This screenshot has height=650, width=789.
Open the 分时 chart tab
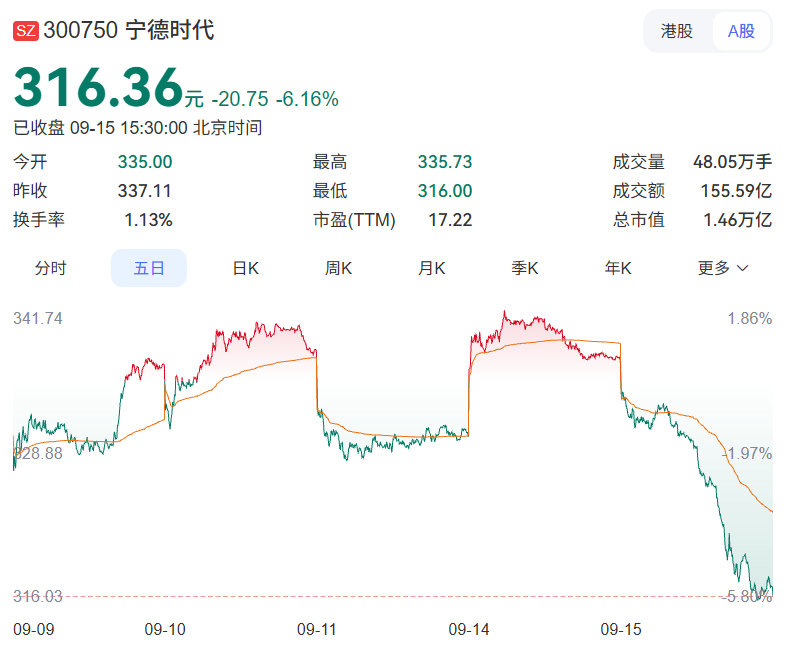50,268
